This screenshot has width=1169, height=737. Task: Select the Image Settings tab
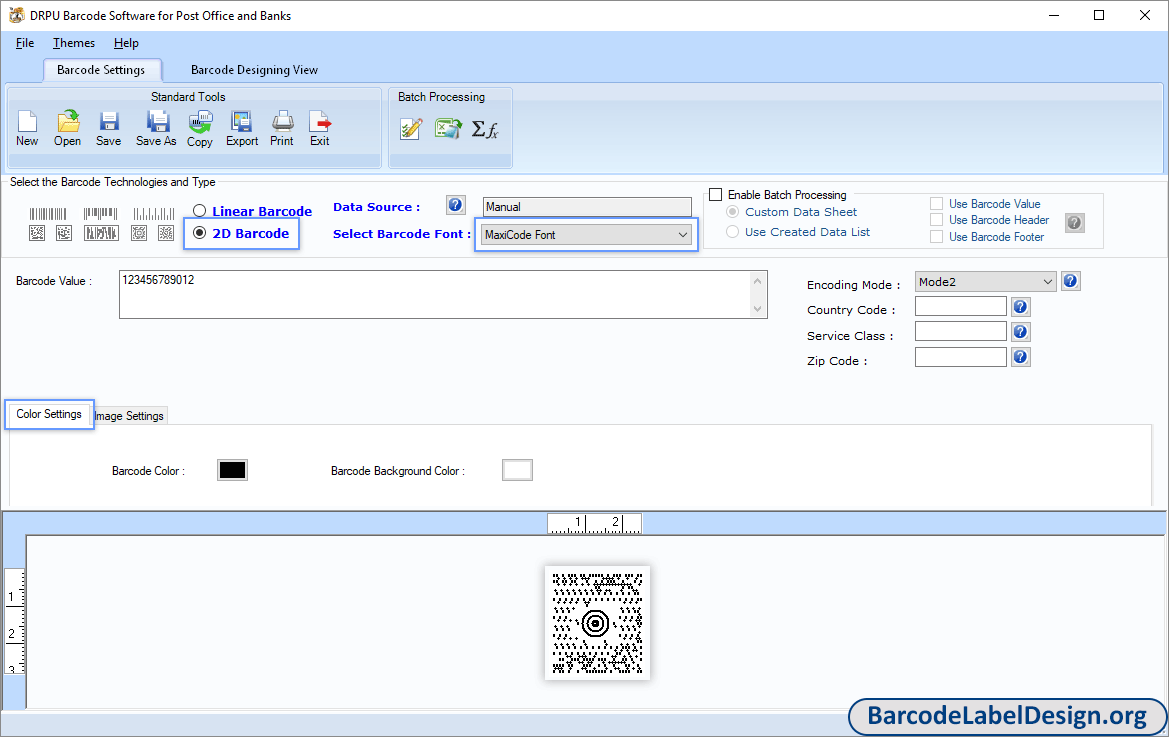coord(129,416)
